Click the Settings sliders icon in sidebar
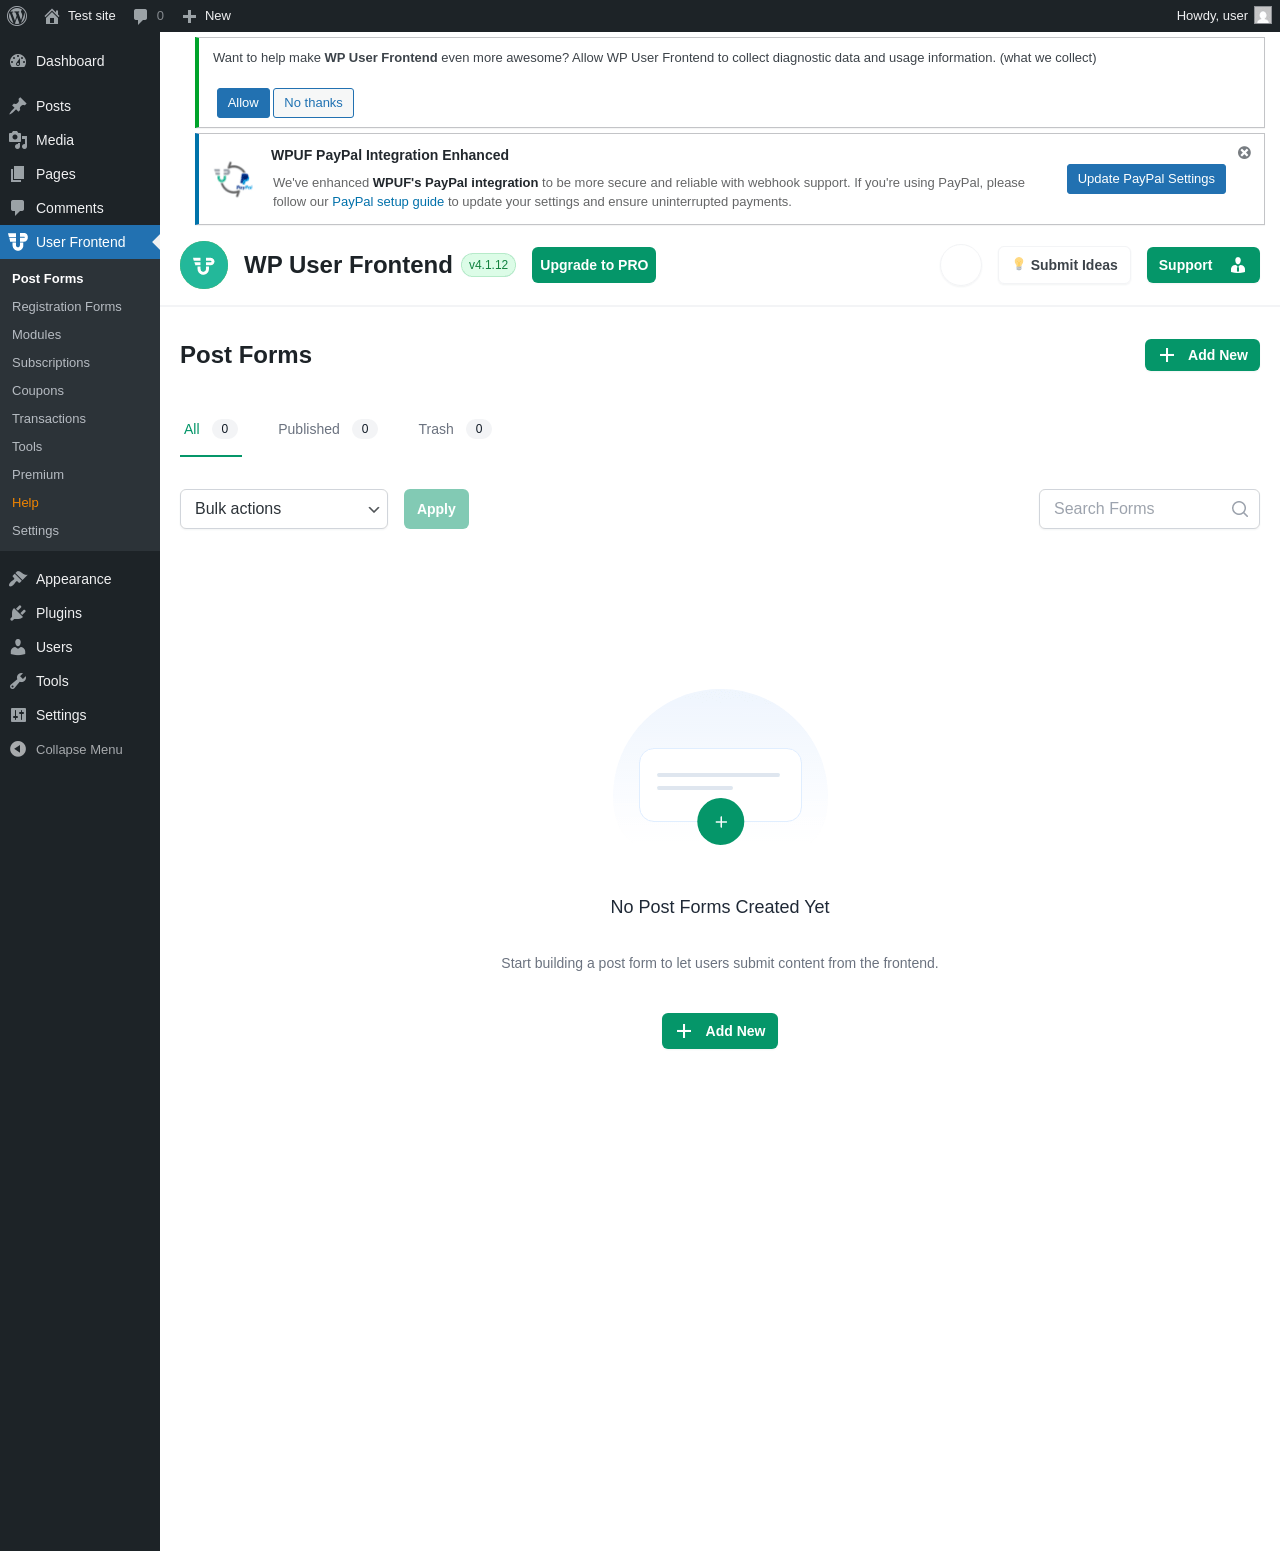Viewport: 1280px width, 1551px height. point(18,715)
